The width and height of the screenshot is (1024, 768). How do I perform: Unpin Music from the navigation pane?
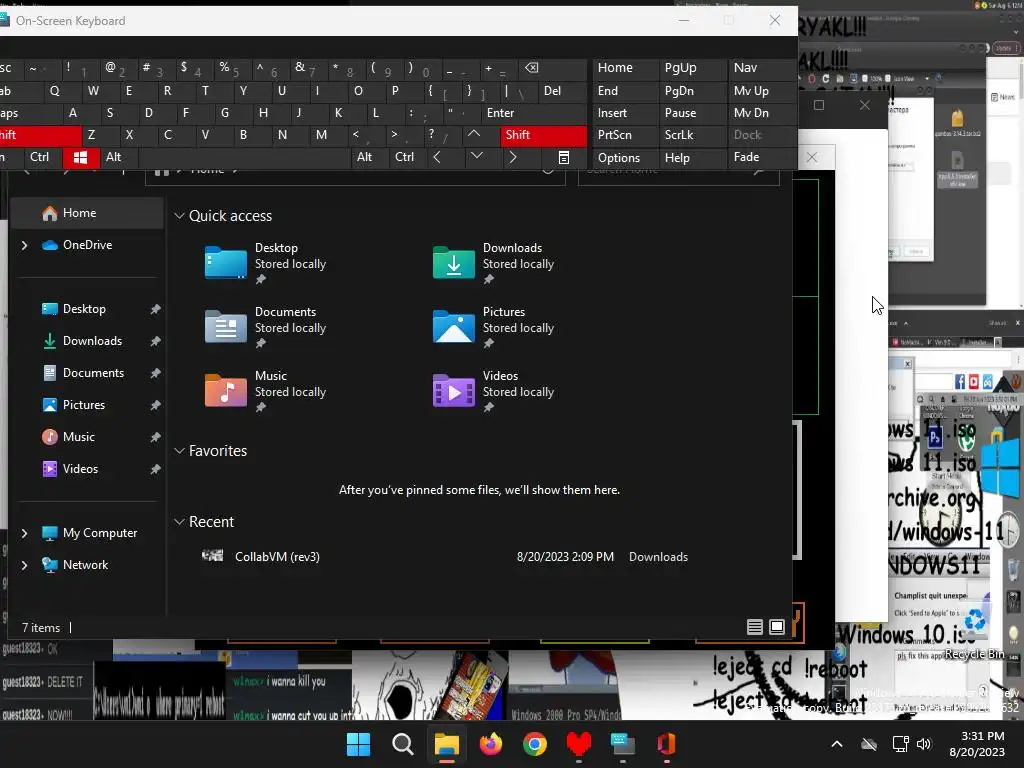(x=155, y=437)
